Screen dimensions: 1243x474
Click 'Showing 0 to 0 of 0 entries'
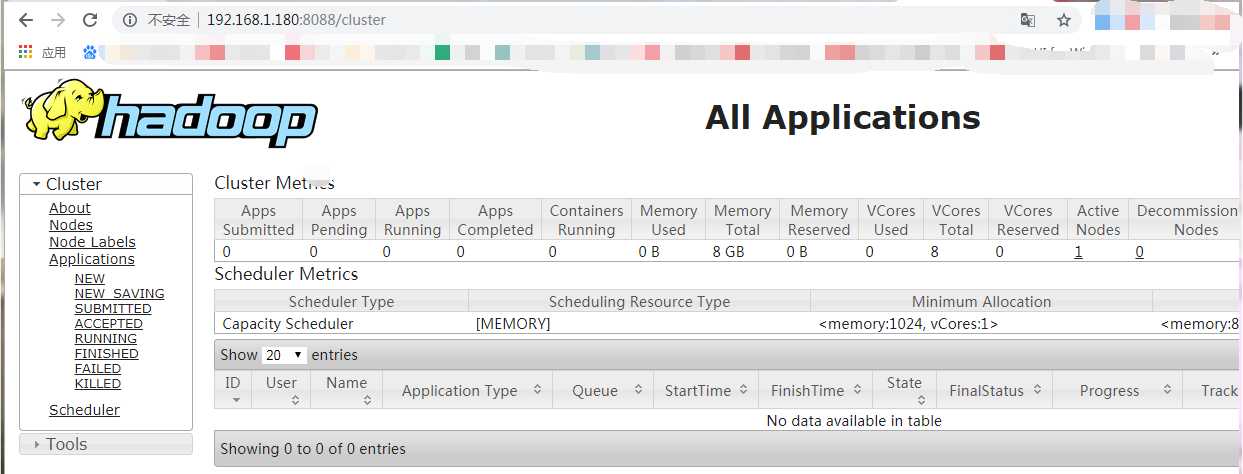313,449
